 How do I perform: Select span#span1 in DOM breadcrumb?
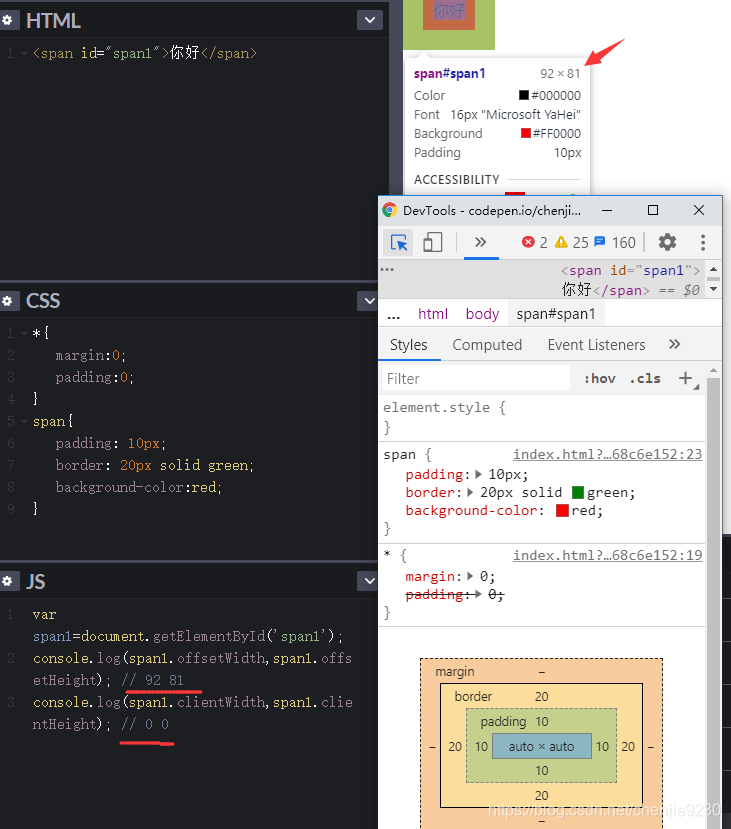click(556, 314)
